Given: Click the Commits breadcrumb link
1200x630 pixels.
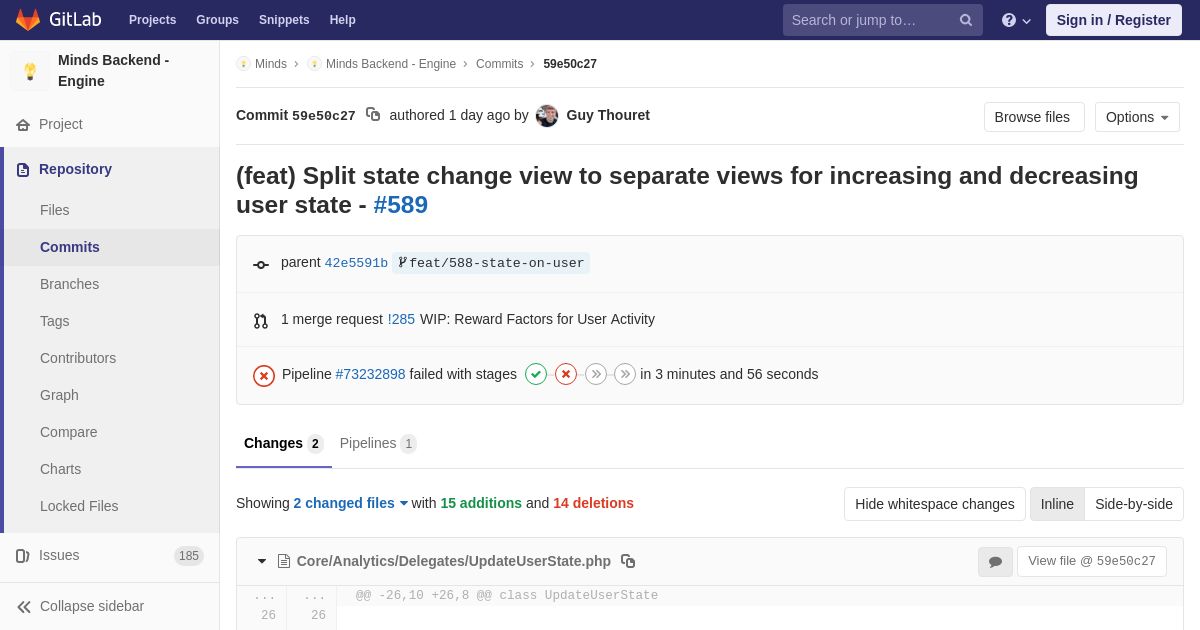Looking at the screenshot, I should click(499, 64).
